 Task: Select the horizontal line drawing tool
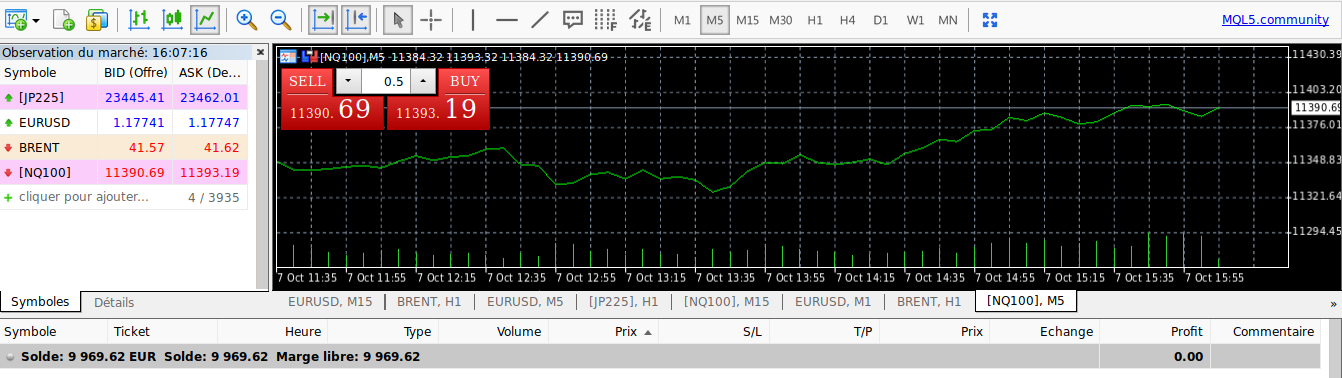coord(507,19)
